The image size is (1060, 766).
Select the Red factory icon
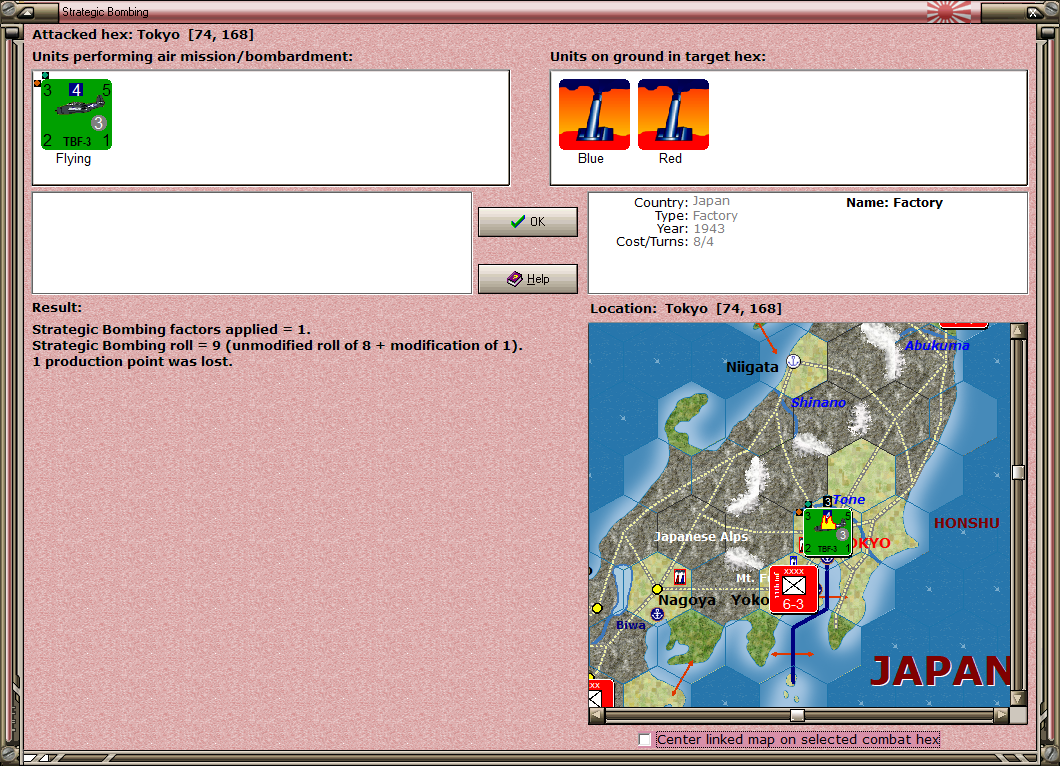[673, 114]
